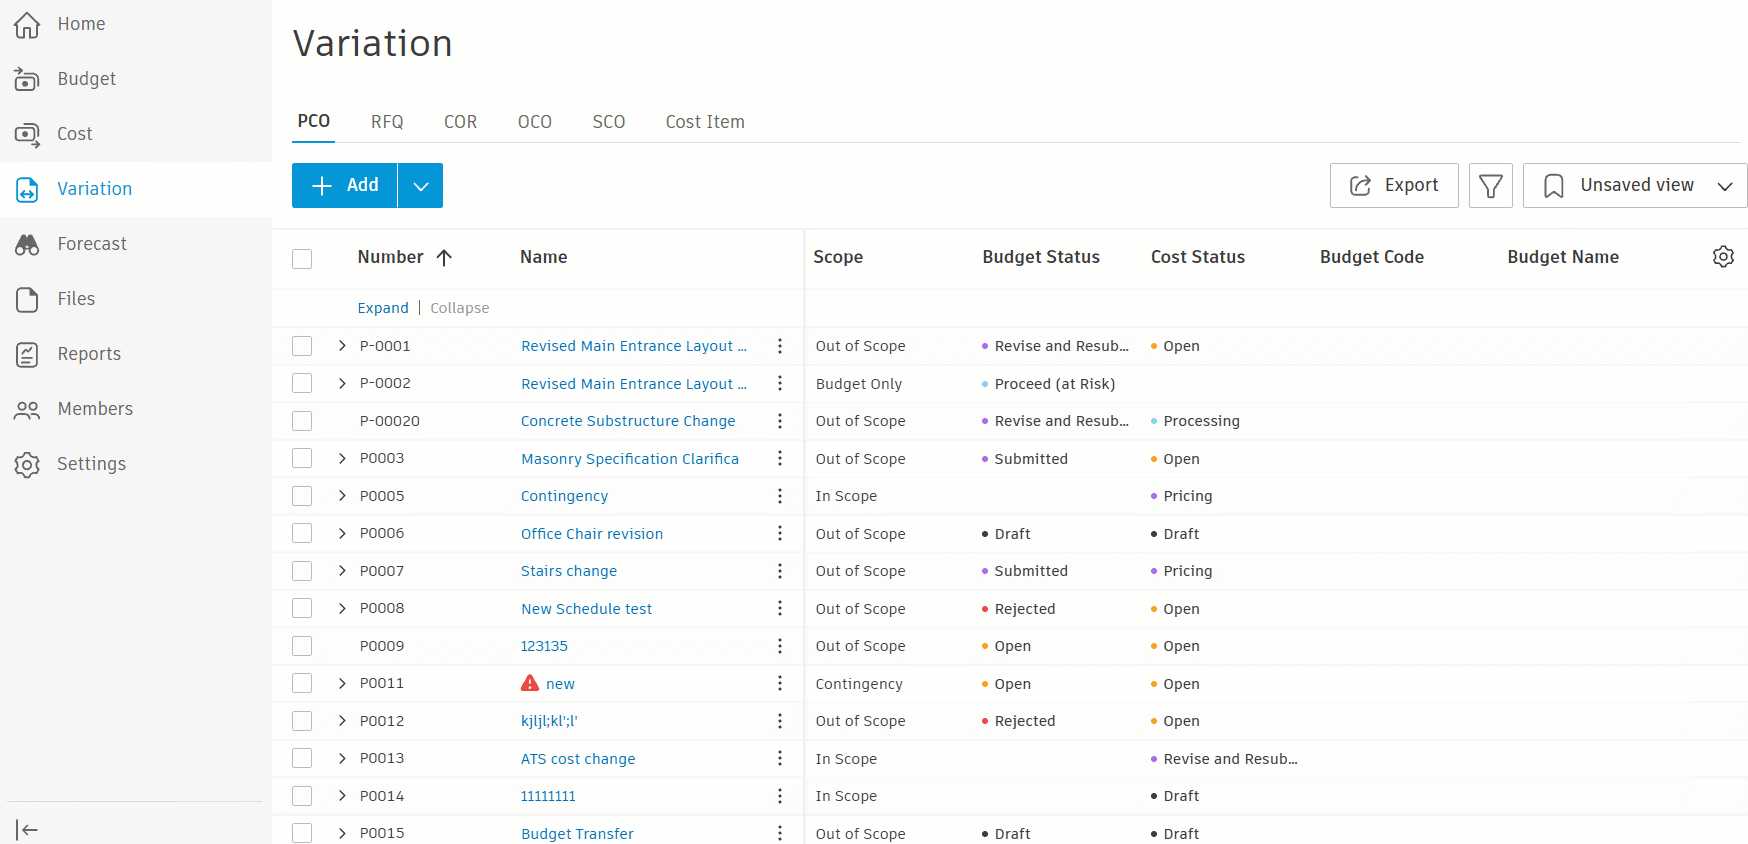1748x844 pixels.
Task: Sort by Number ascending arrow
Action: [x=444, y=257]
